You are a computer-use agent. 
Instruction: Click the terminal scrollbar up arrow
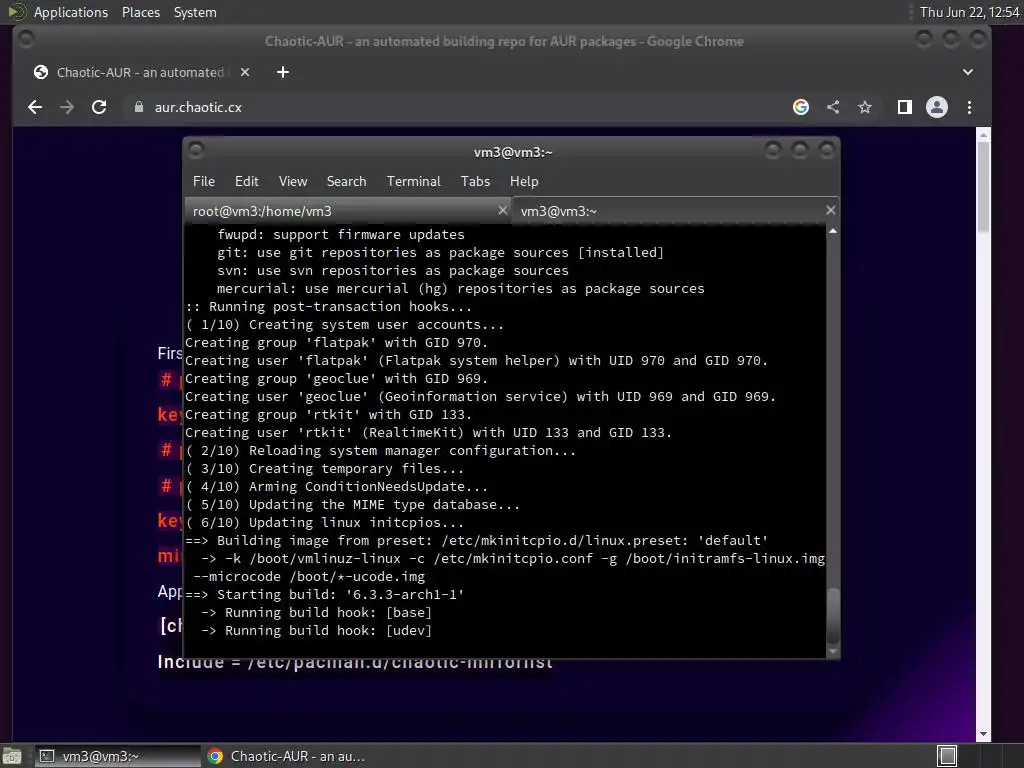click(833, 231)
